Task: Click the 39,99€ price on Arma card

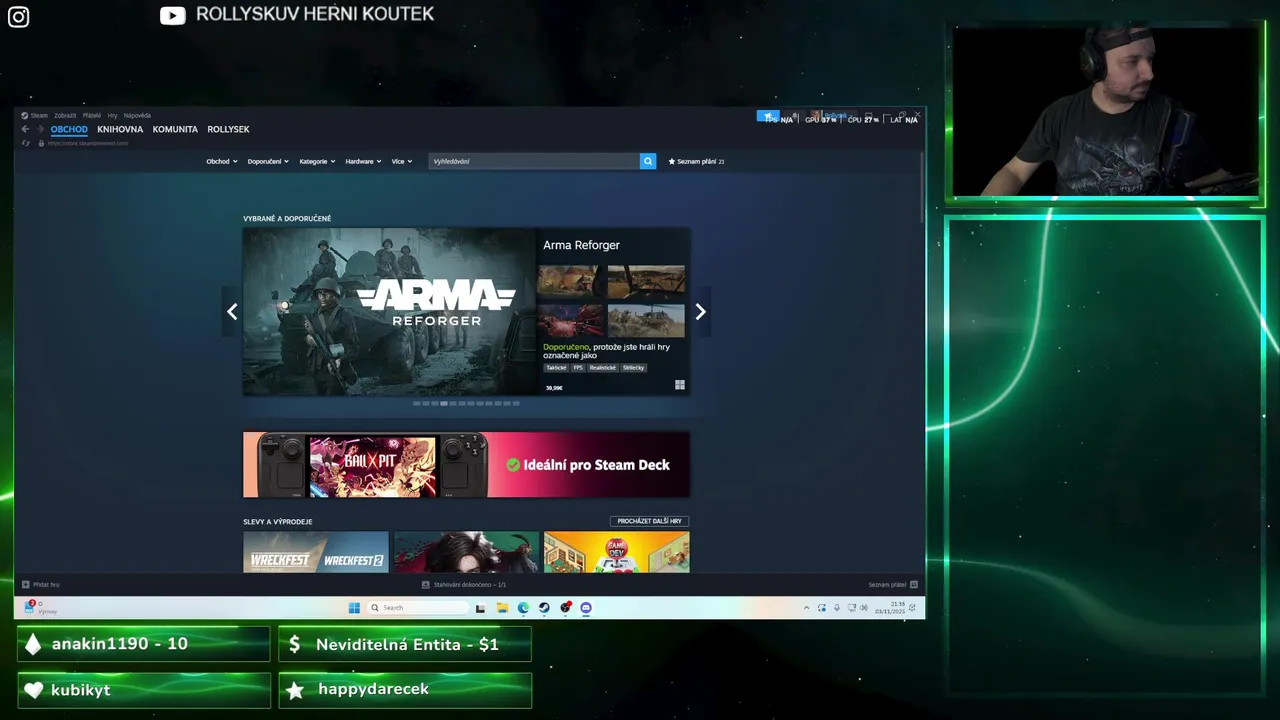Action: pyautogui.click(x=553, y=387)
